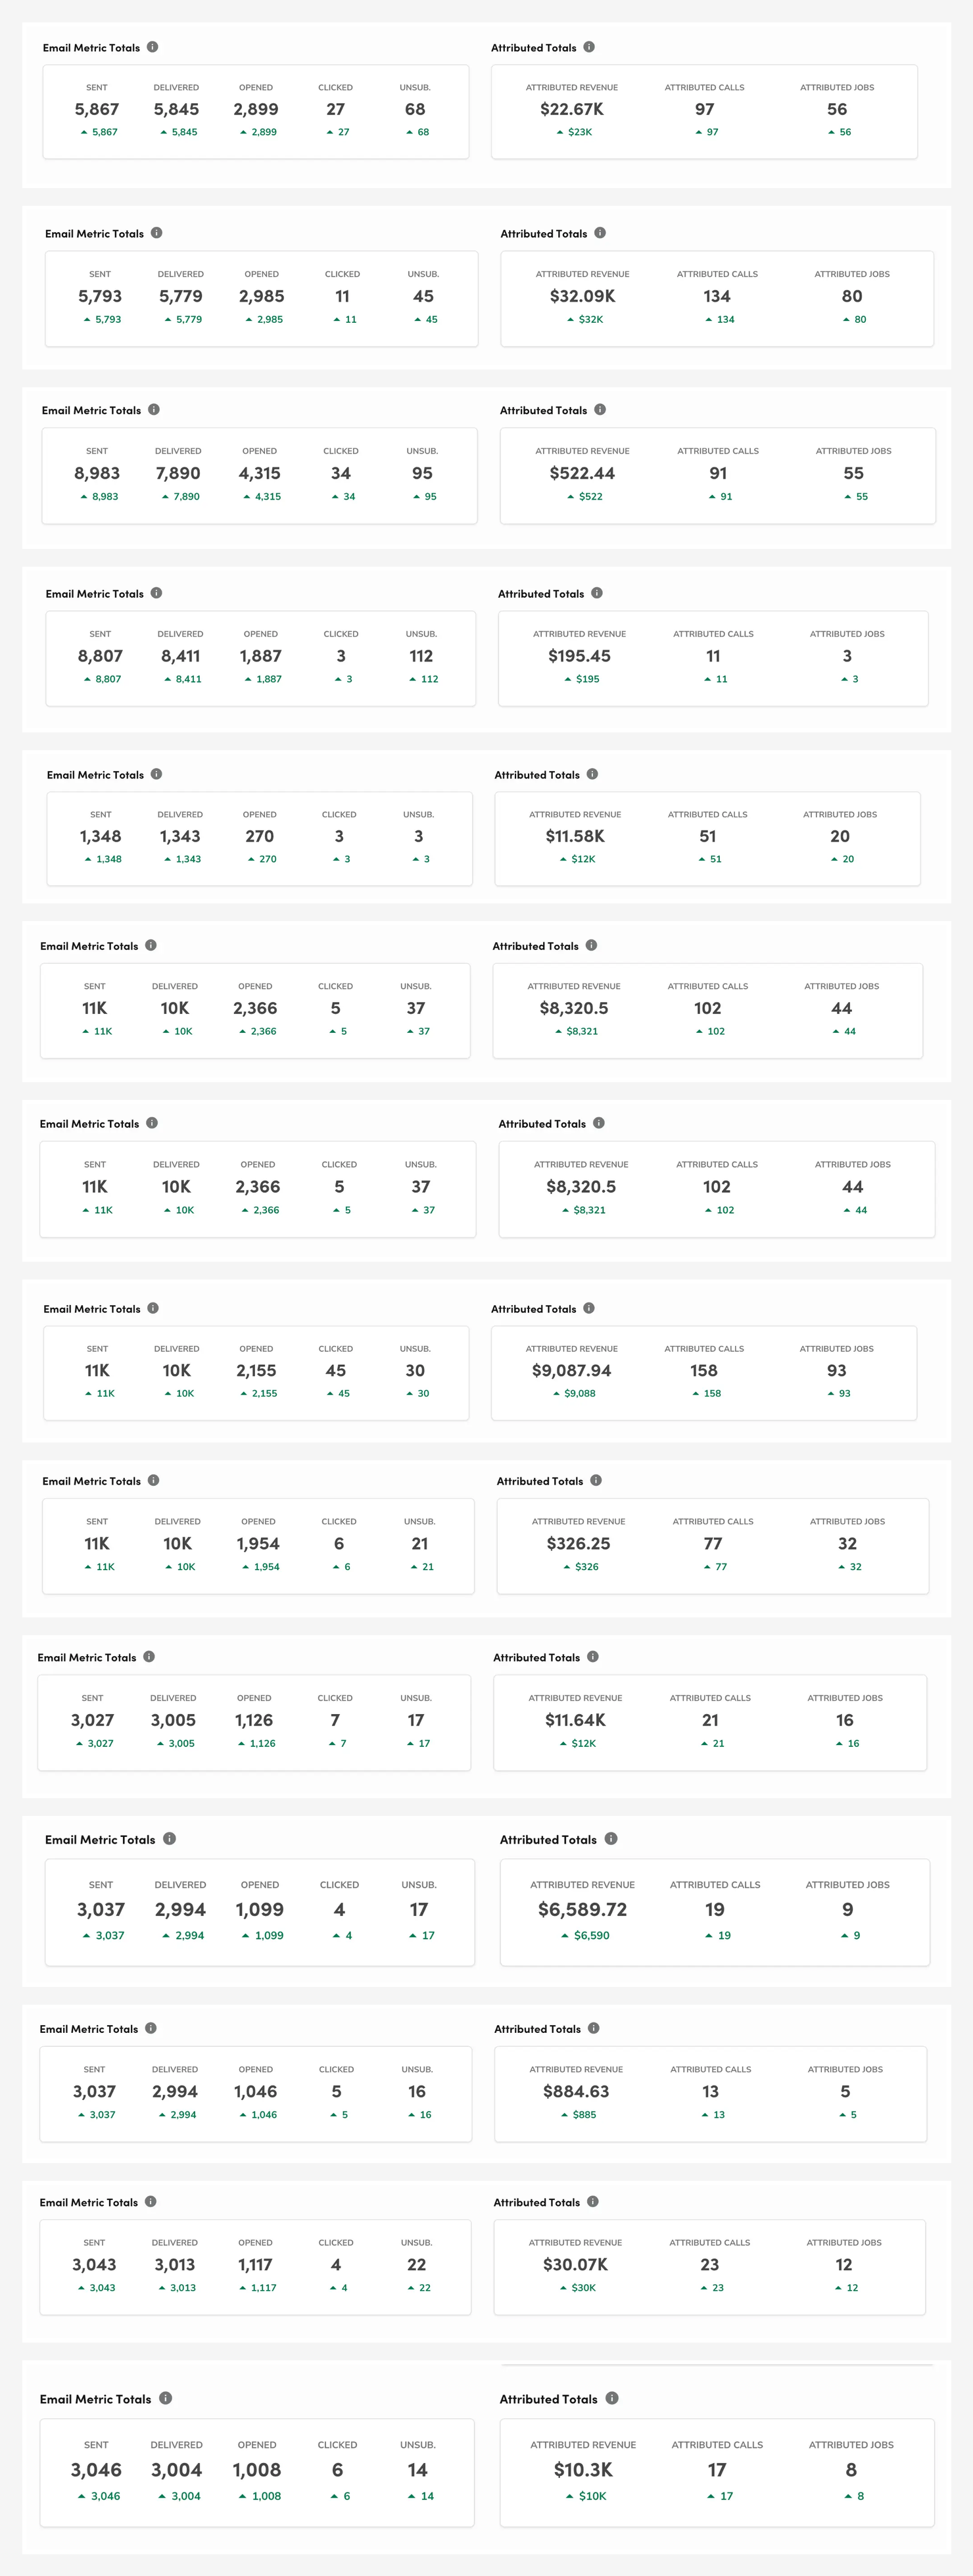973x2576 pixels.
Task: Click info icon for Email Metric Totals above 5,867 sent
Action: (153, 47)
